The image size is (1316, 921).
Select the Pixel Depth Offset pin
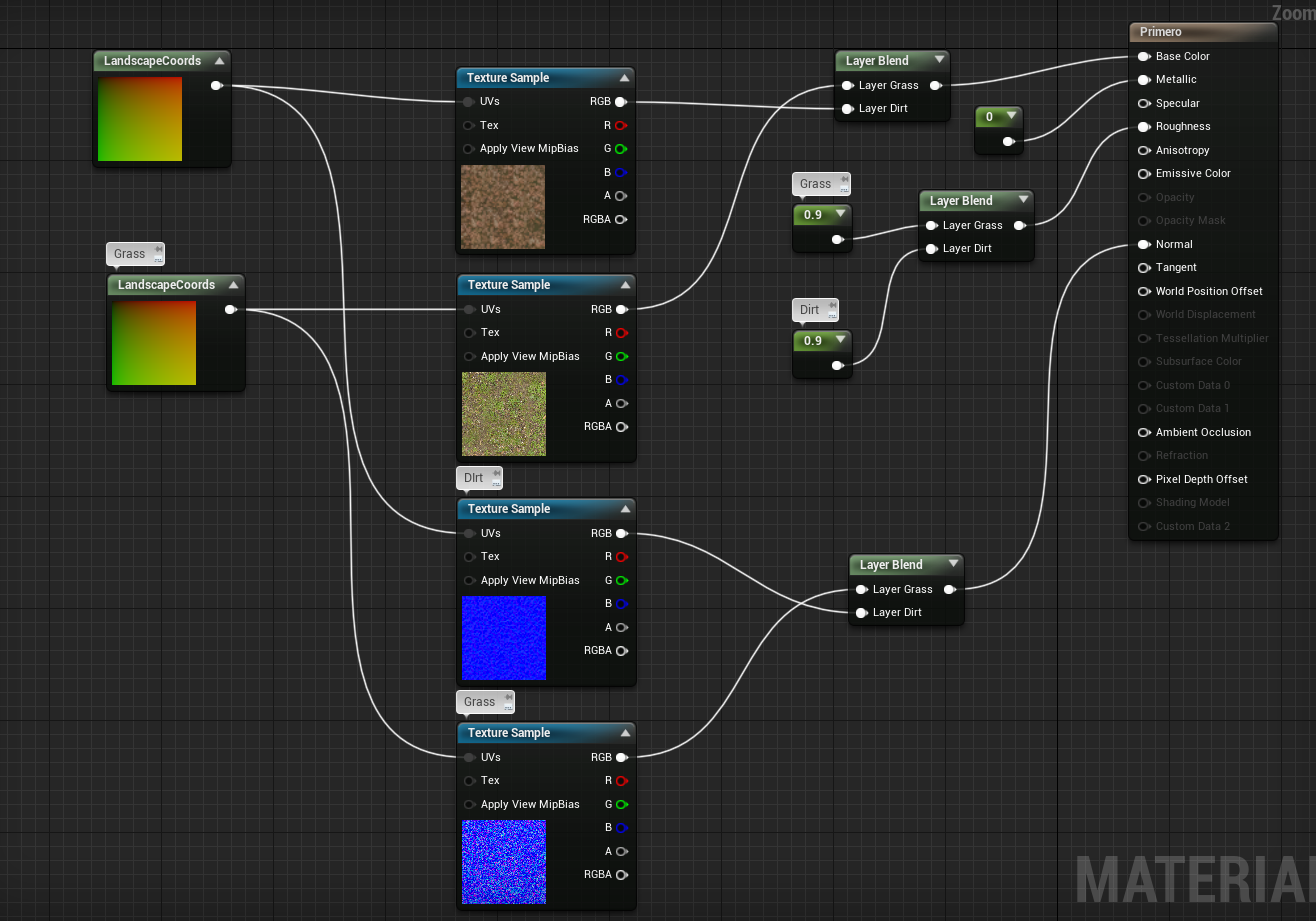click(x=1144, y=479)
